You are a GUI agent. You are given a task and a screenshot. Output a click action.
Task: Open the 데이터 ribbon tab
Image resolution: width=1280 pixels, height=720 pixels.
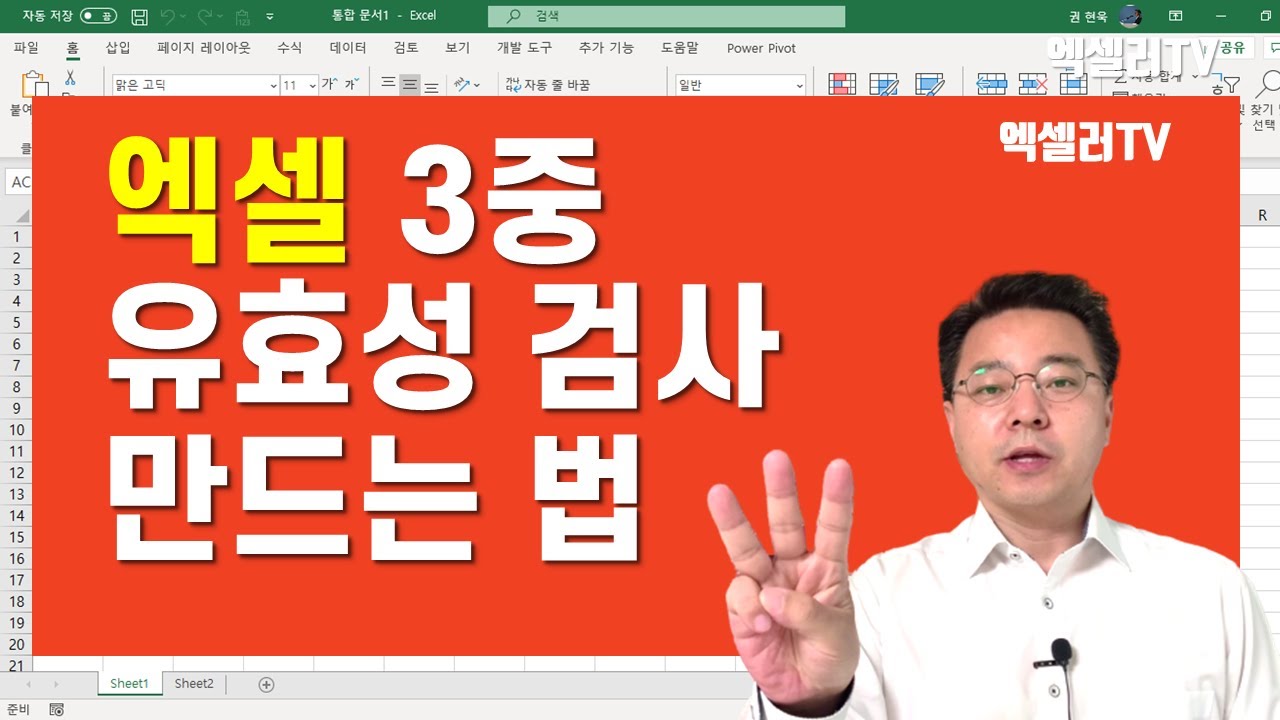(x=348, y=48)
